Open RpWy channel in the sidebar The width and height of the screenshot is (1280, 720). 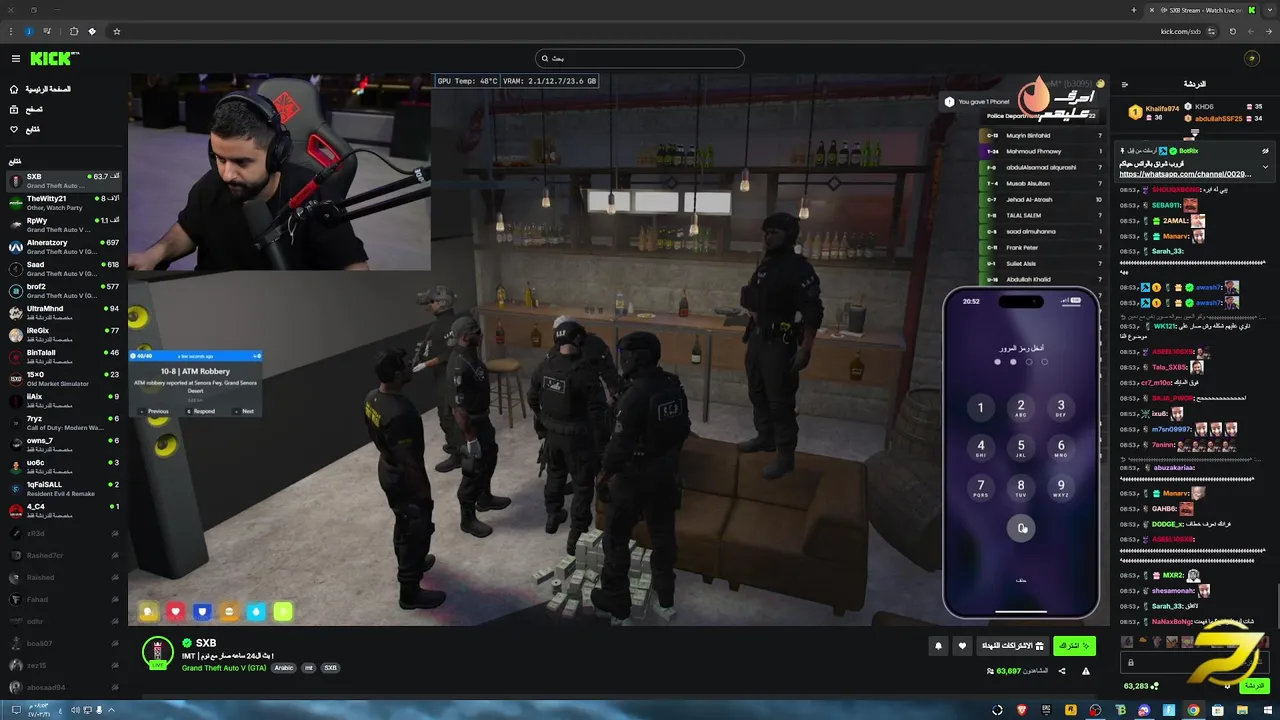click(64, 225)
